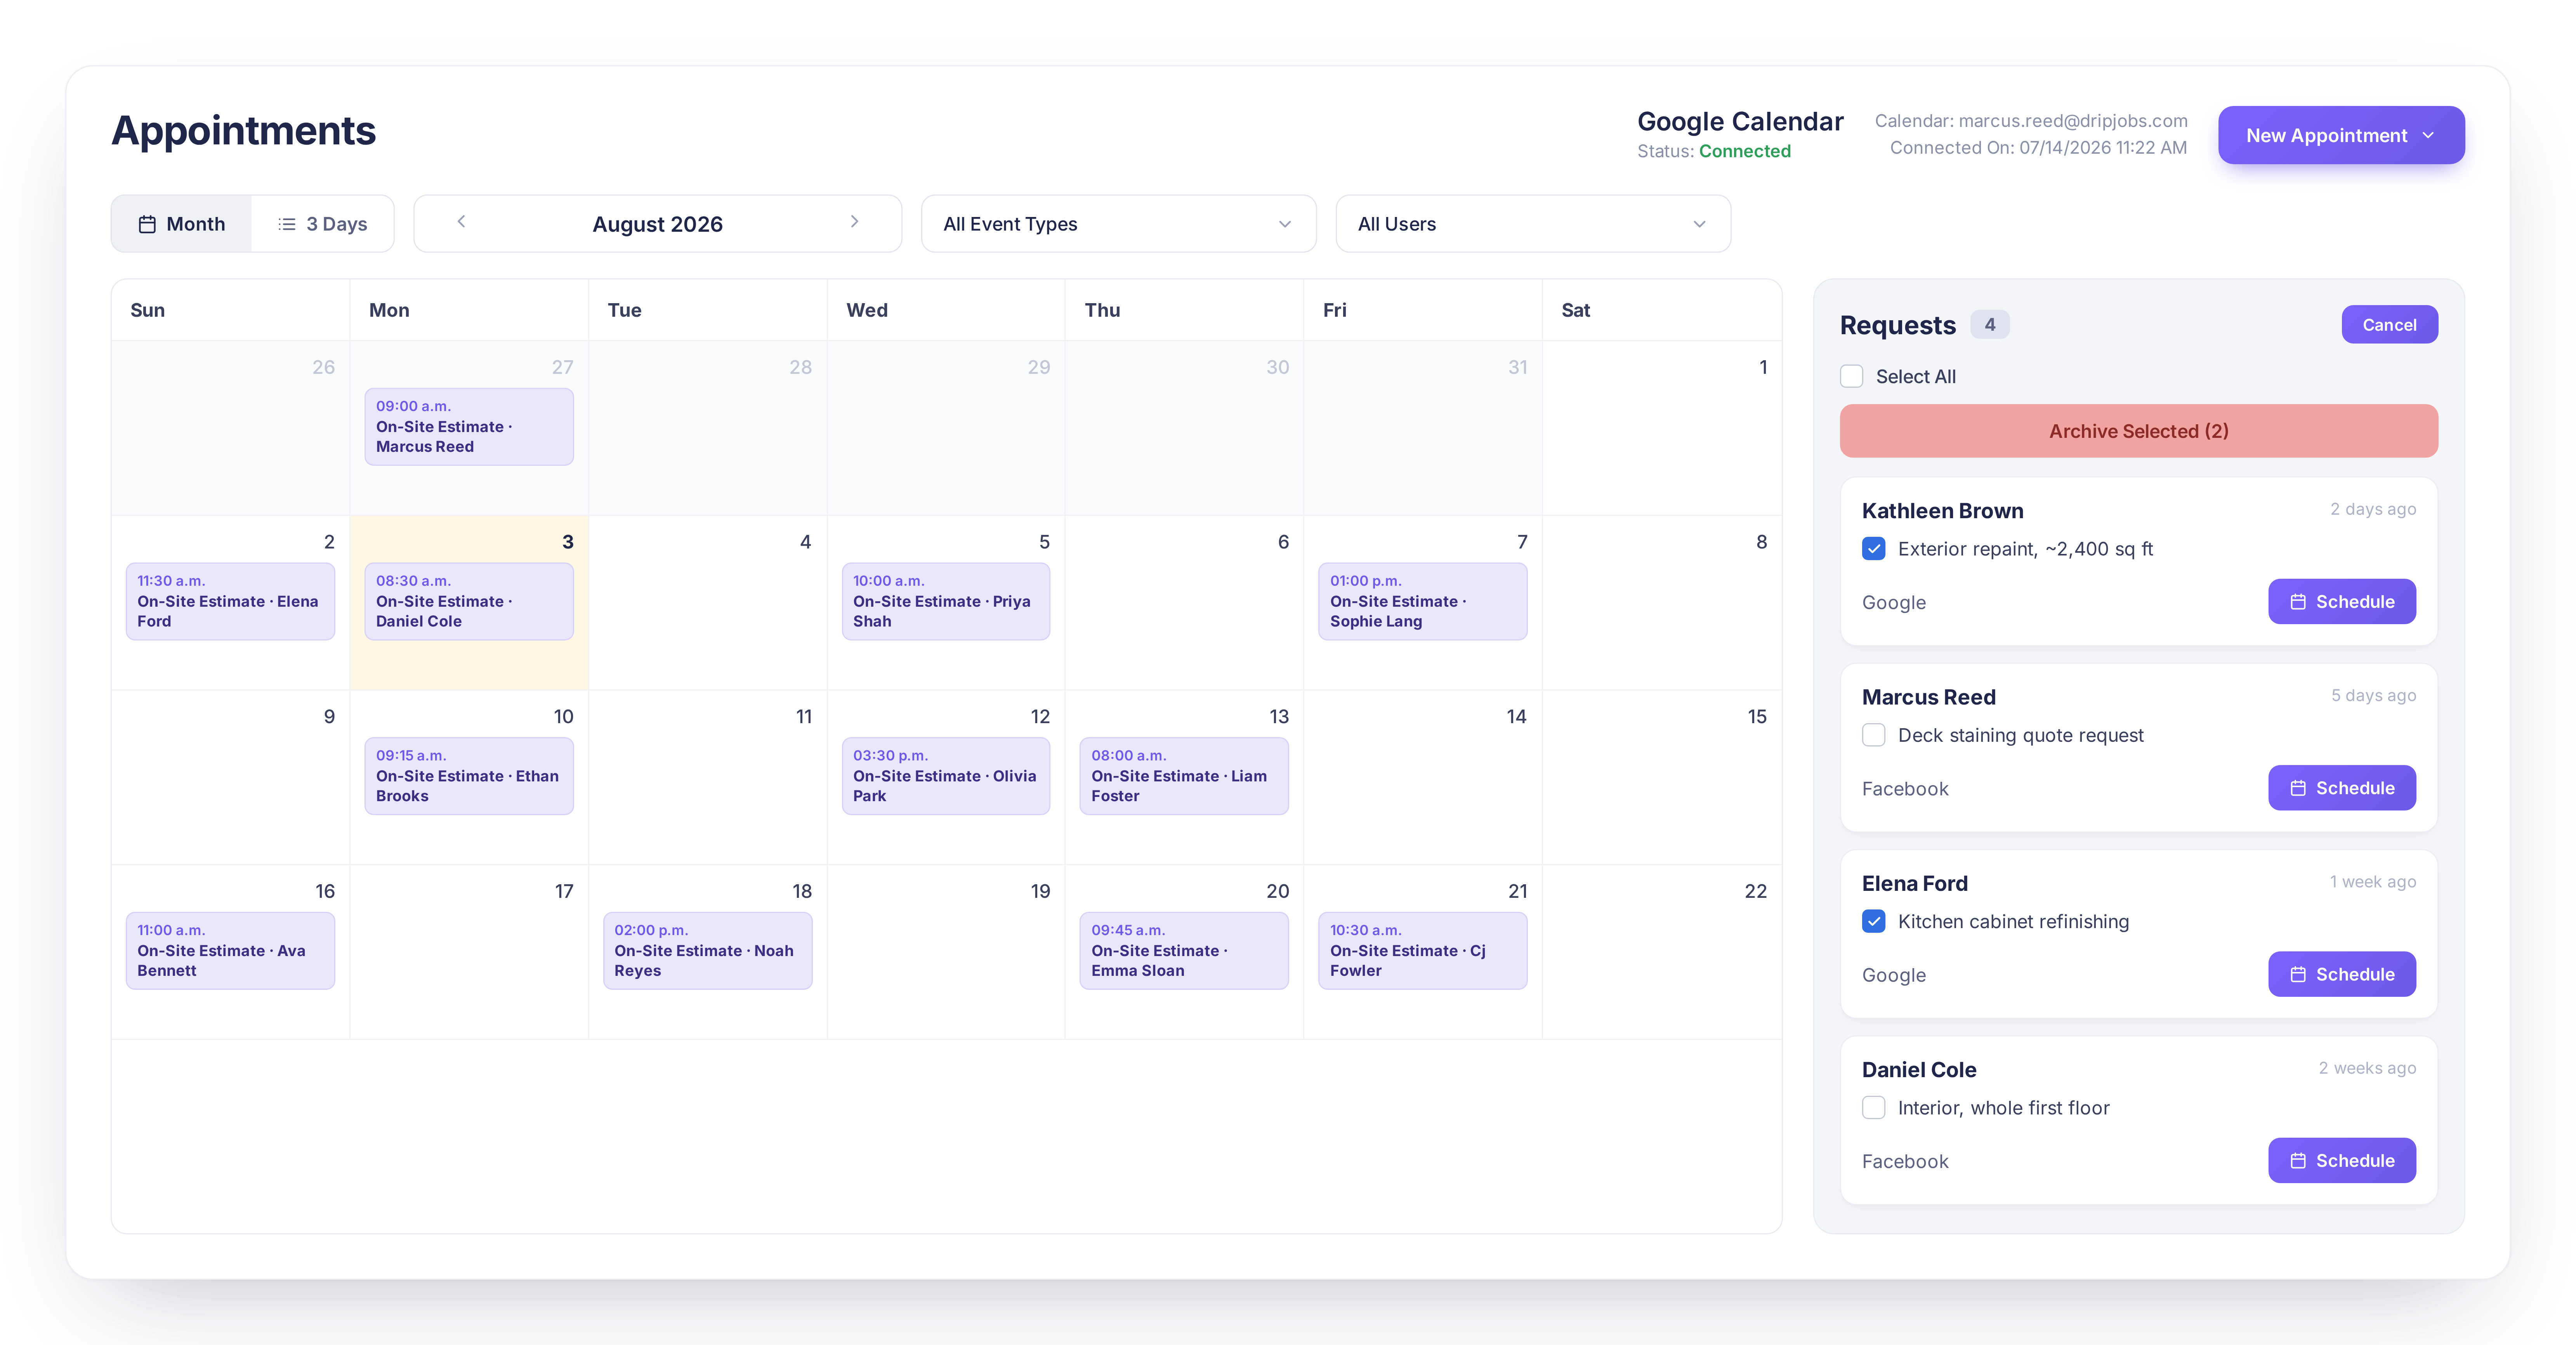Open the 08:00 a.m. Liam Foster estimate

click(x=1184, y=776)
